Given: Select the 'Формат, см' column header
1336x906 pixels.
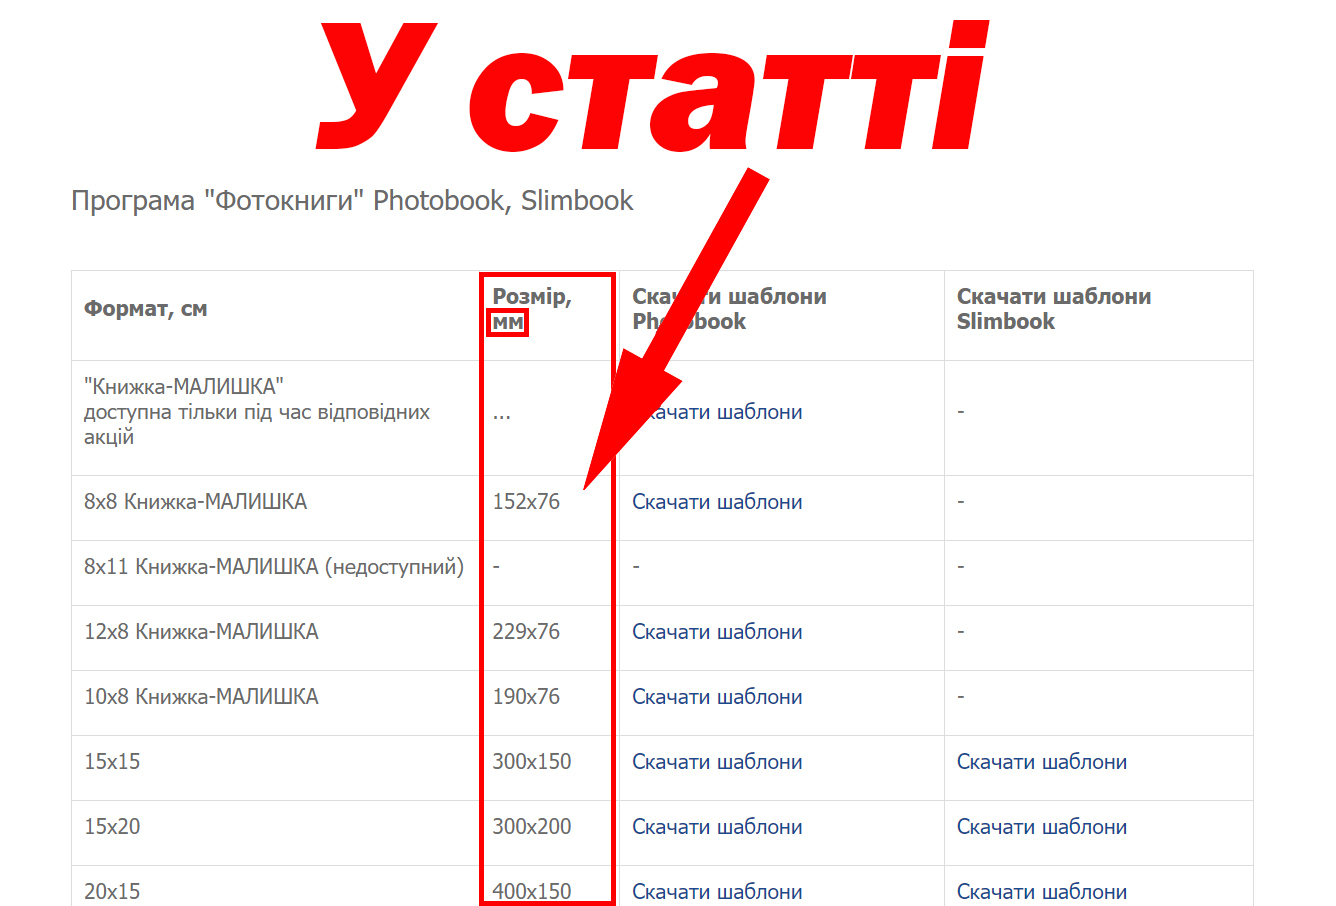Looking at the screenshot, I should (146, 309).
